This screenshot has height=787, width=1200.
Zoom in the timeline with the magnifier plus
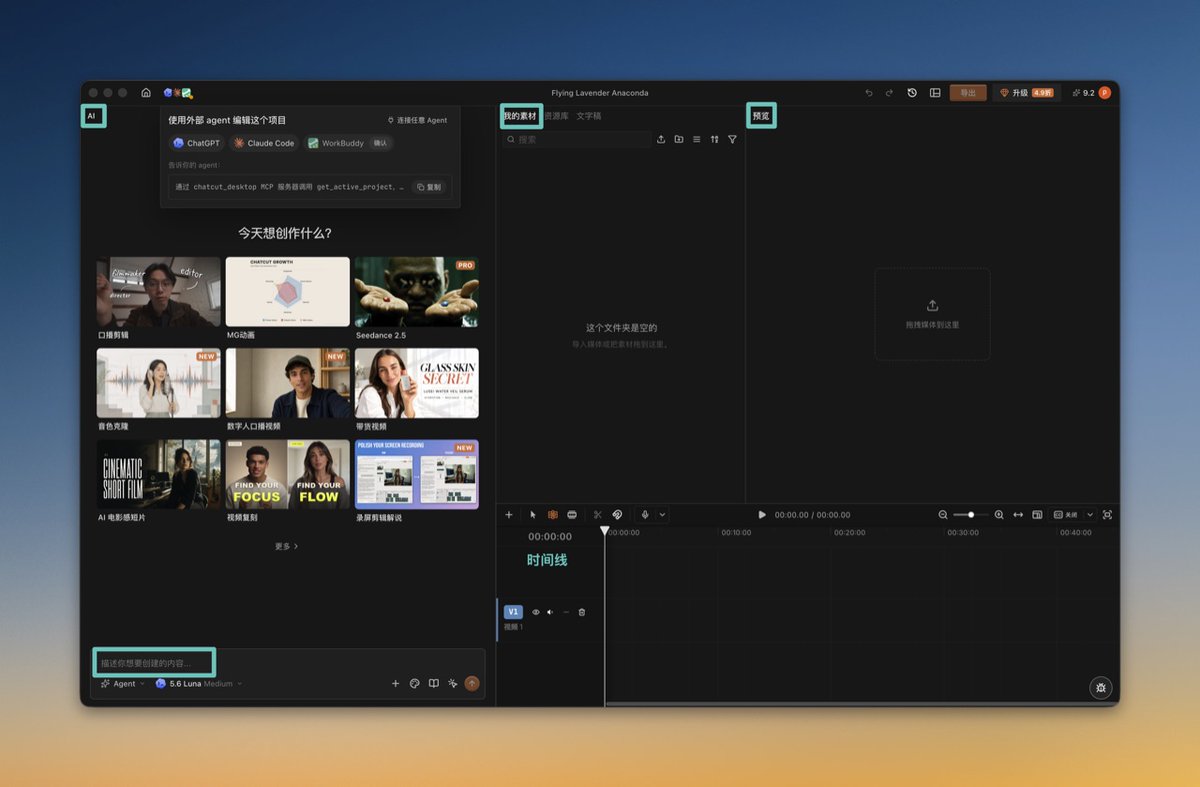(999, 515)
